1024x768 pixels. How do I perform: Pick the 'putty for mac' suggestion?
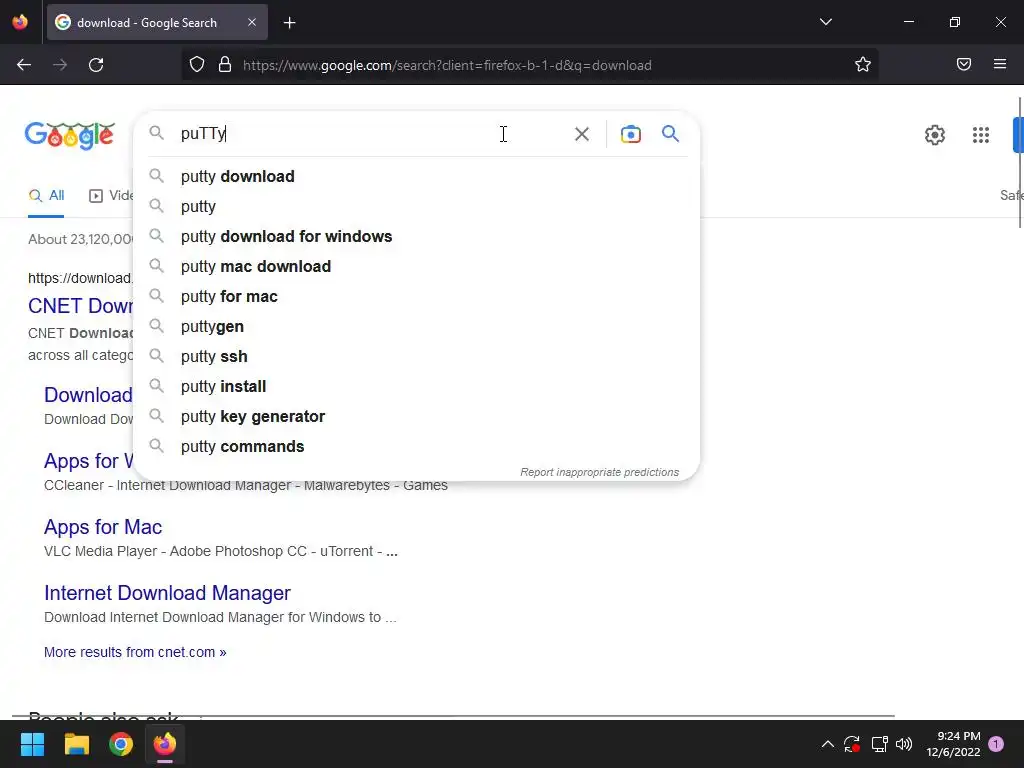click(417, 296)
